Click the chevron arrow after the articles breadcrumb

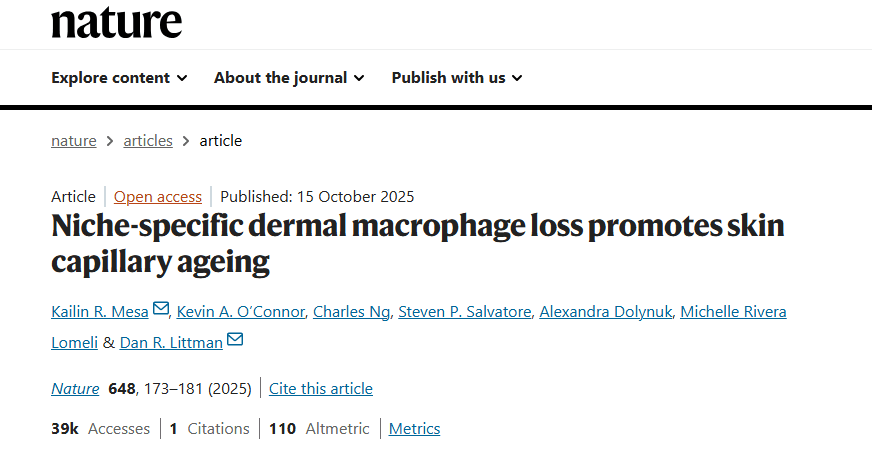186,141
